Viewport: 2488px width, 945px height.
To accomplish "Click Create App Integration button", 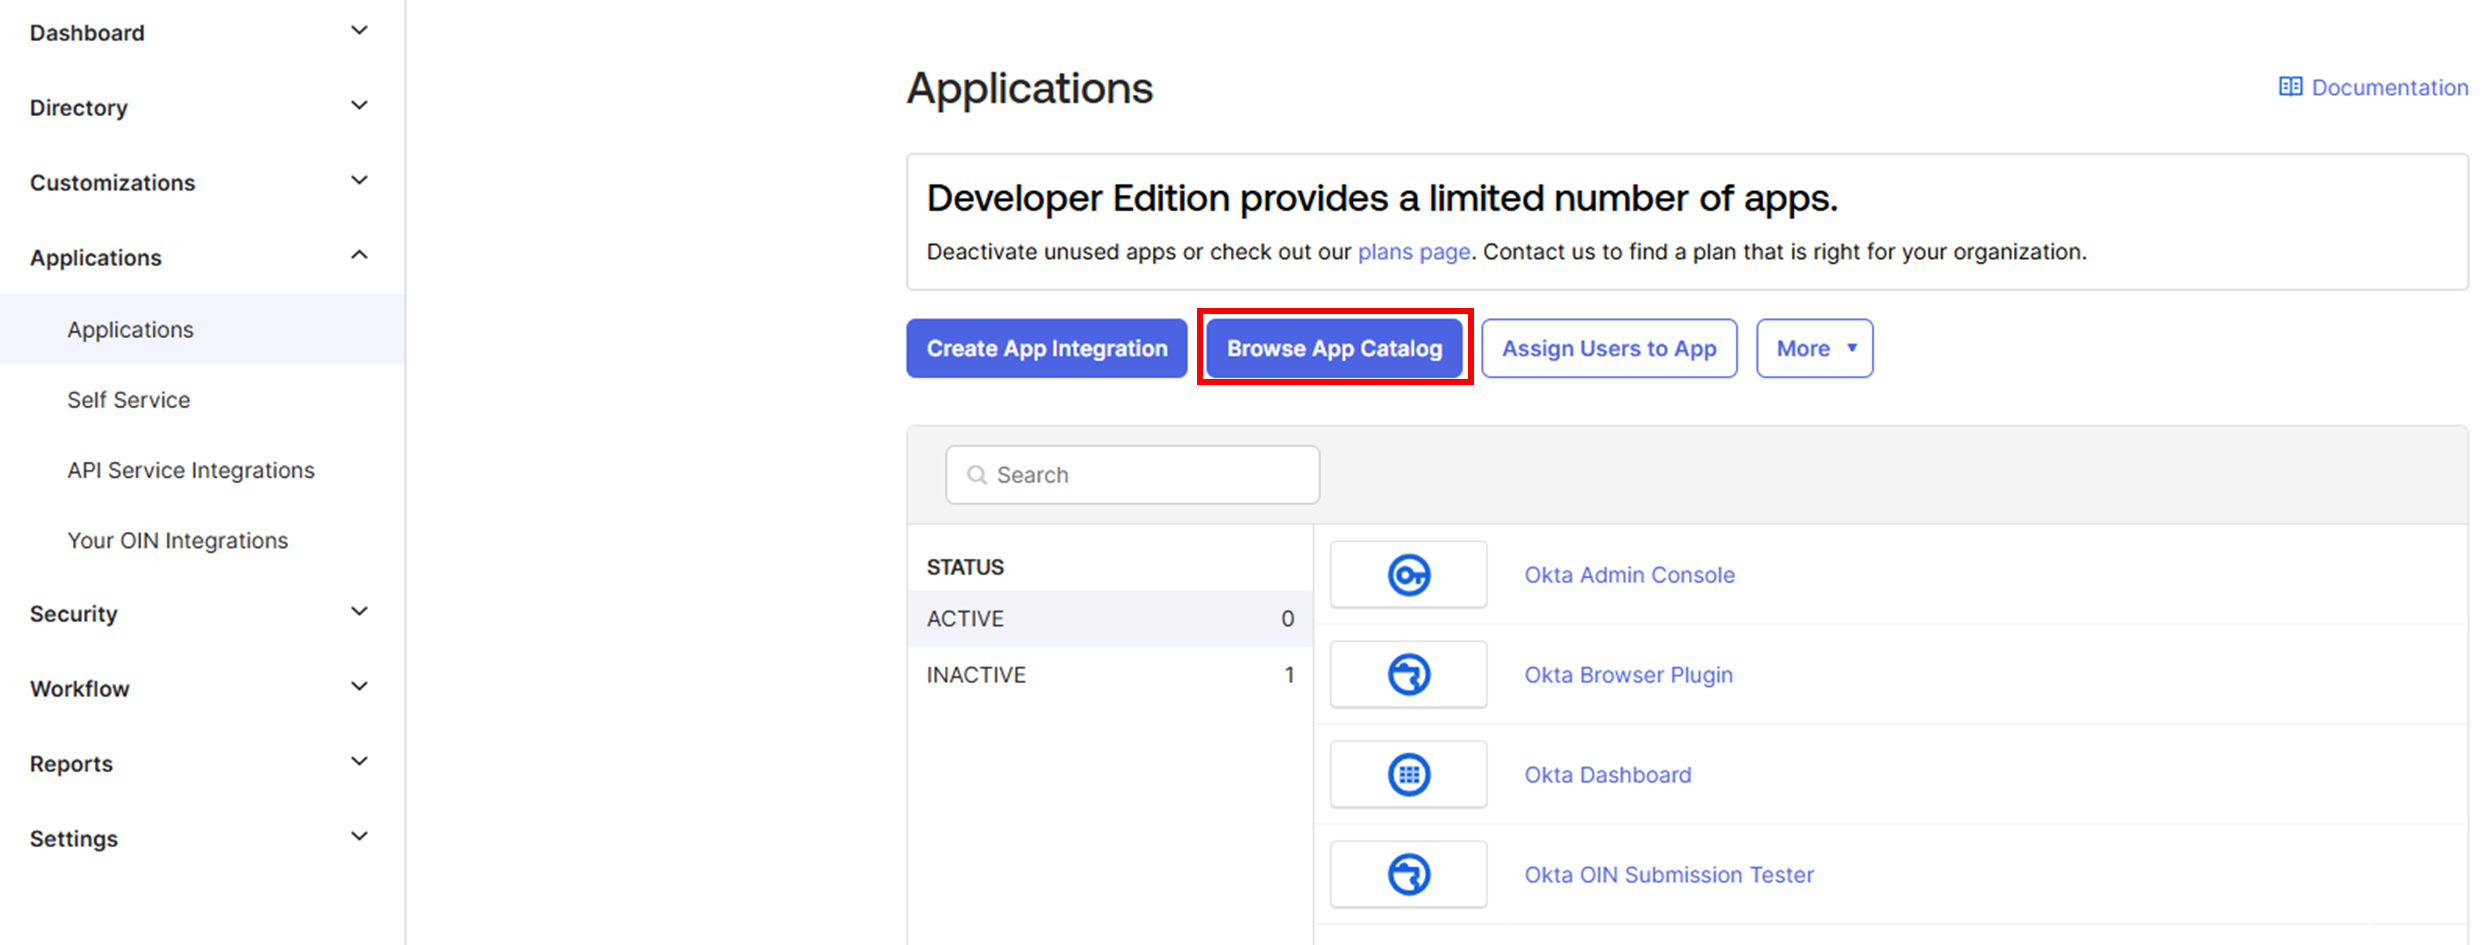I will 1046,348.
